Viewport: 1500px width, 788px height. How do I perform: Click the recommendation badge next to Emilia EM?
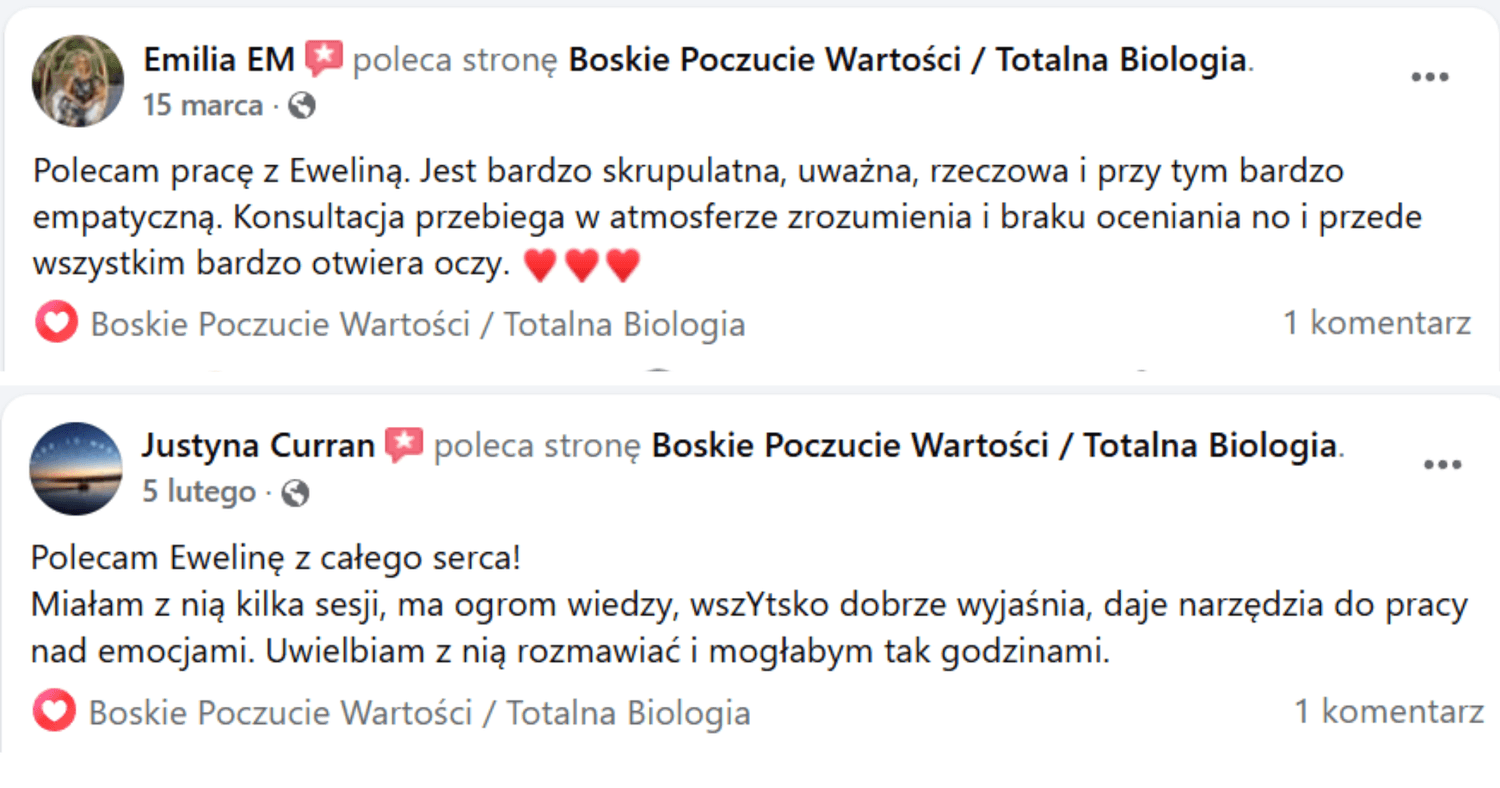[323, 60]
